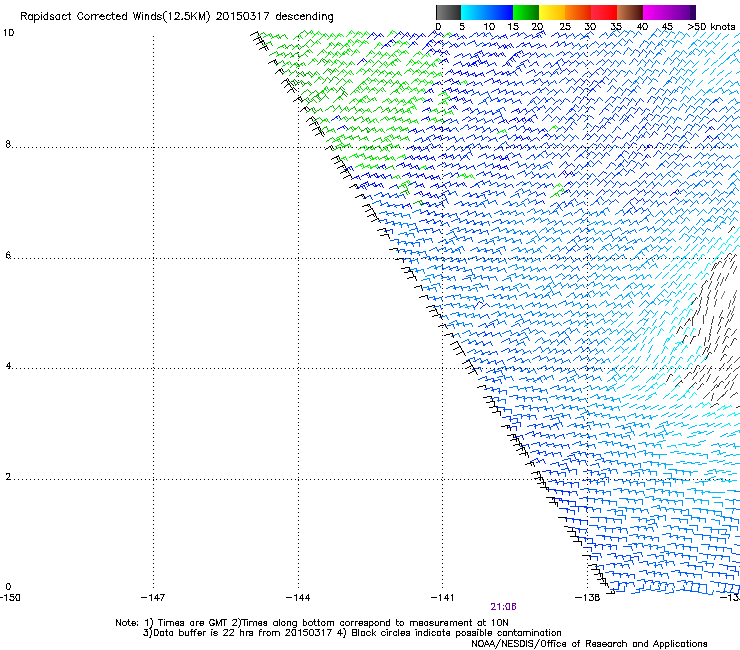Image resolution: width=740 pixels, height=650 pixels.
Task: Click the note 'Times are GMT'
Action: click(192, 623)
